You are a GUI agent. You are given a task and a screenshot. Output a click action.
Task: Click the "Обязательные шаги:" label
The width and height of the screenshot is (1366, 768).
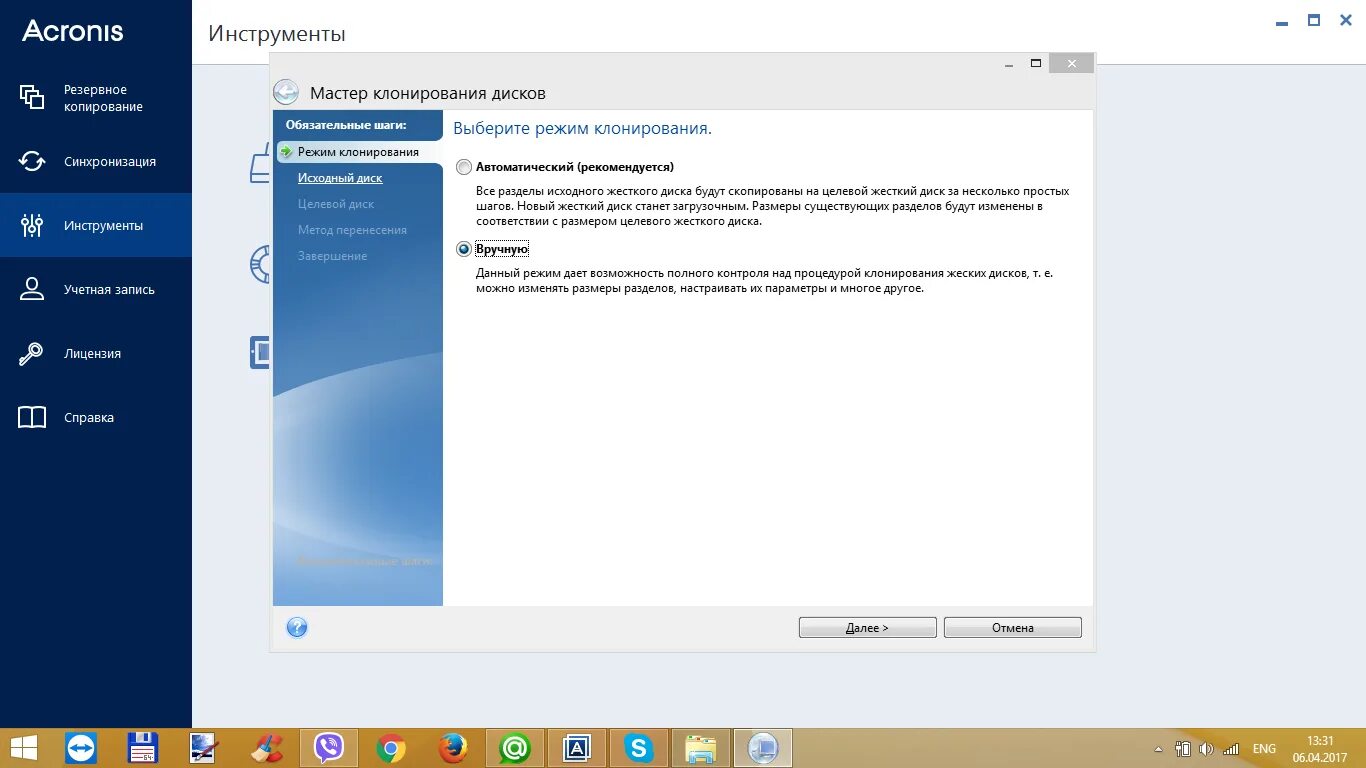346,125
